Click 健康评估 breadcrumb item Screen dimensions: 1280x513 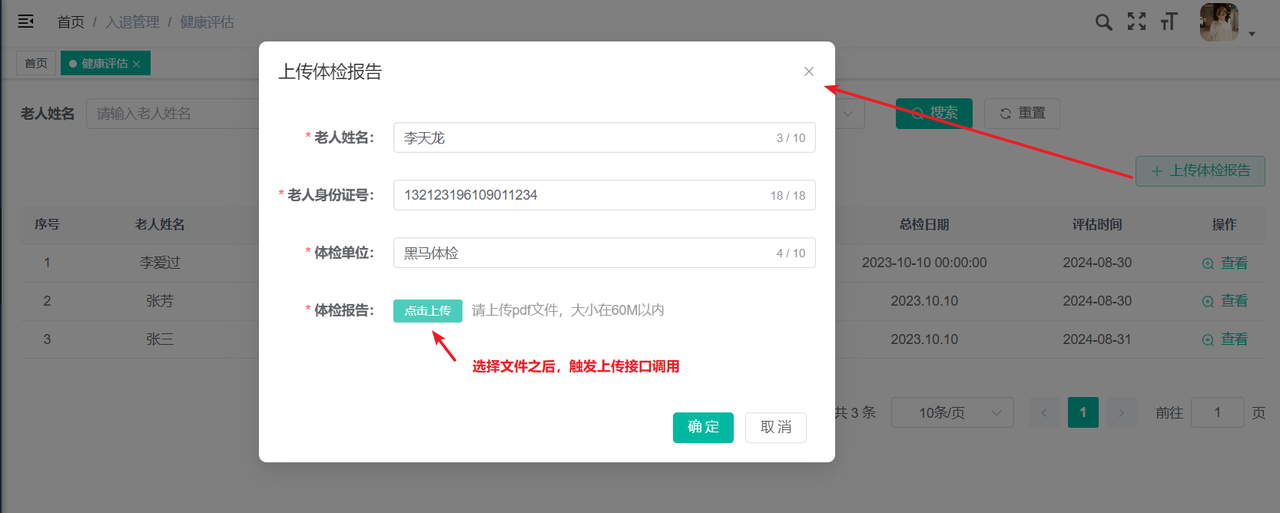tap(207, 21)
